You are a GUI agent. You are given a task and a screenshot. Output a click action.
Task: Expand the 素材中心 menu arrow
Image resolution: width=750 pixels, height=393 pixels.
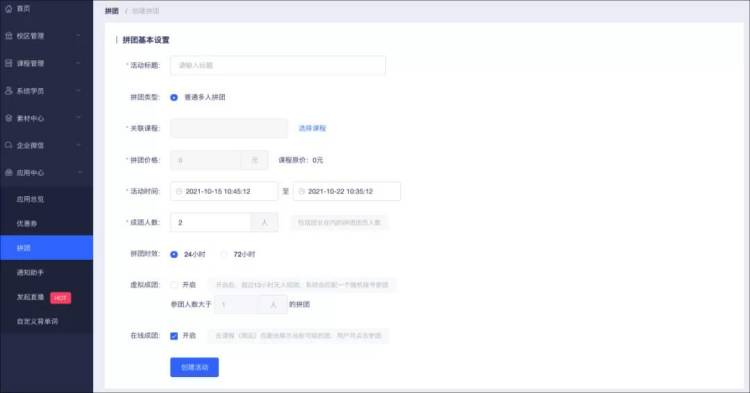tap(78, 118)
